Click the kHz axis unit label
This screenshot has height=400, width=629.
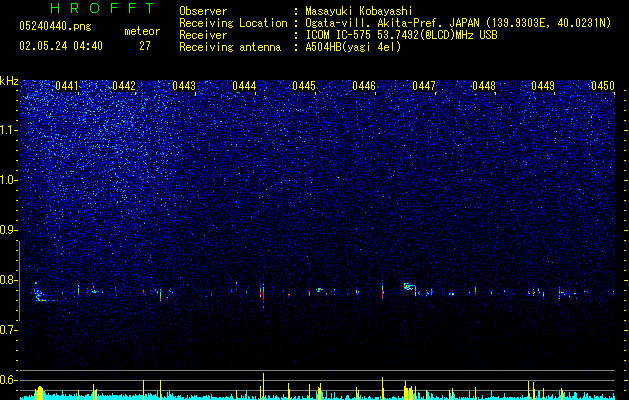pos(9,81)
